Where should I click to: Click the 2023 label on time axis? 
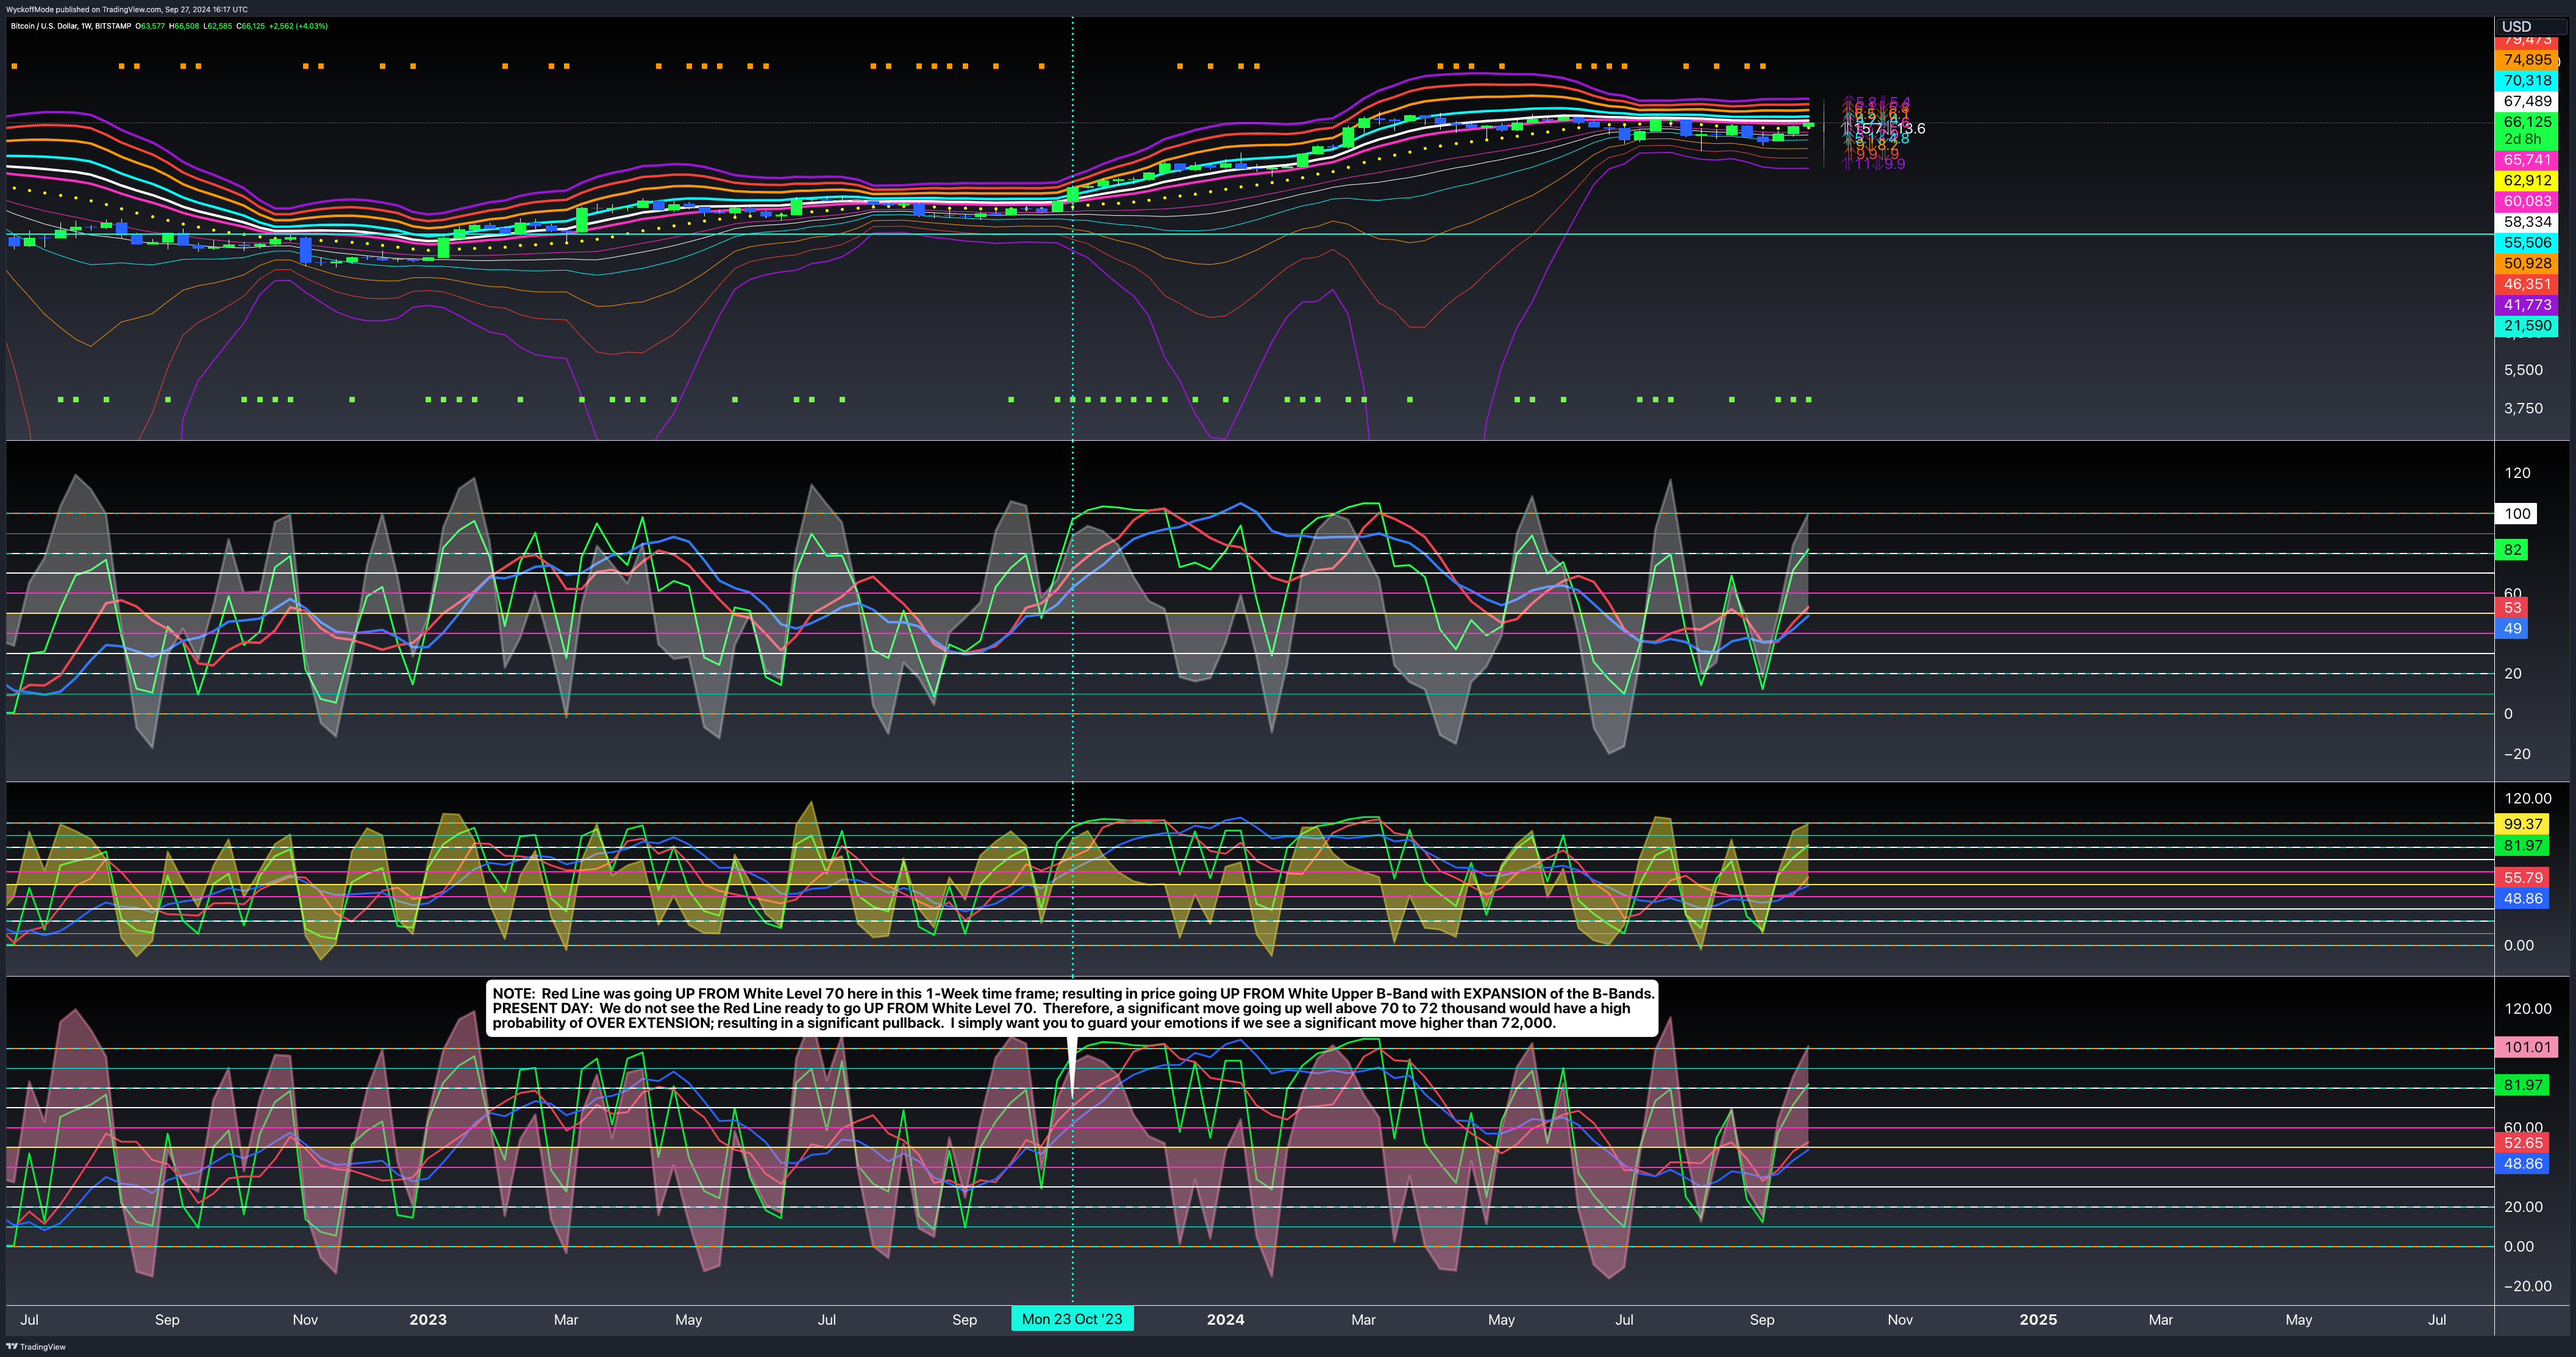click(428, 1319)
